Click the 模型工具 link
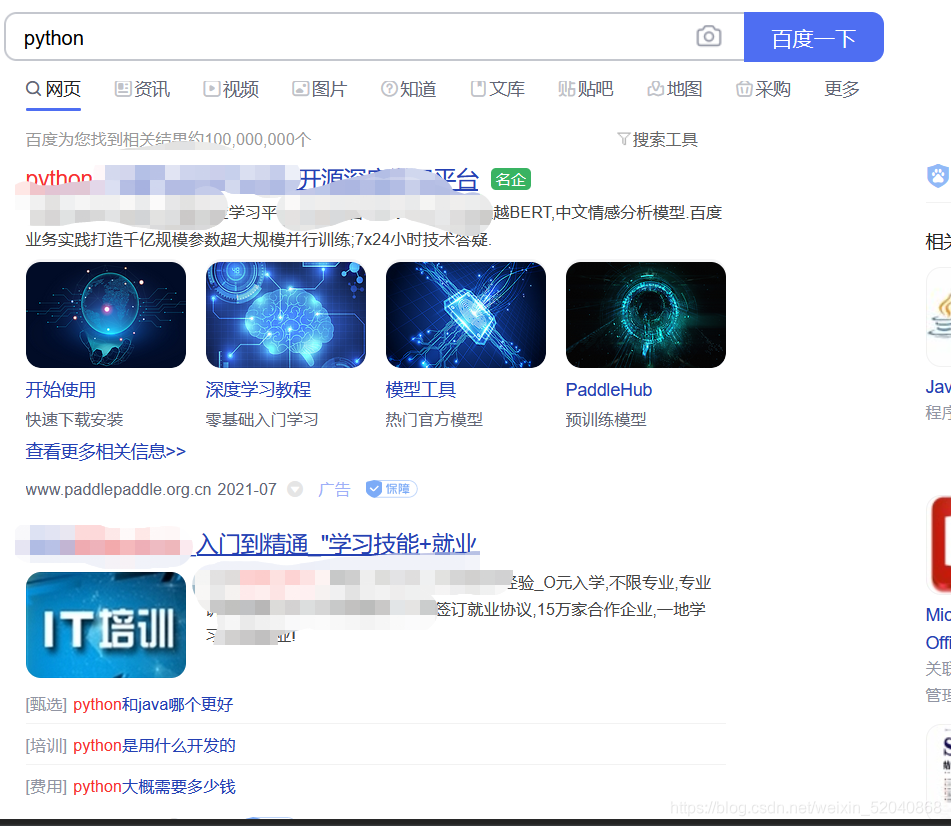Viewport: 951px width, 826px height. point(421,390)
